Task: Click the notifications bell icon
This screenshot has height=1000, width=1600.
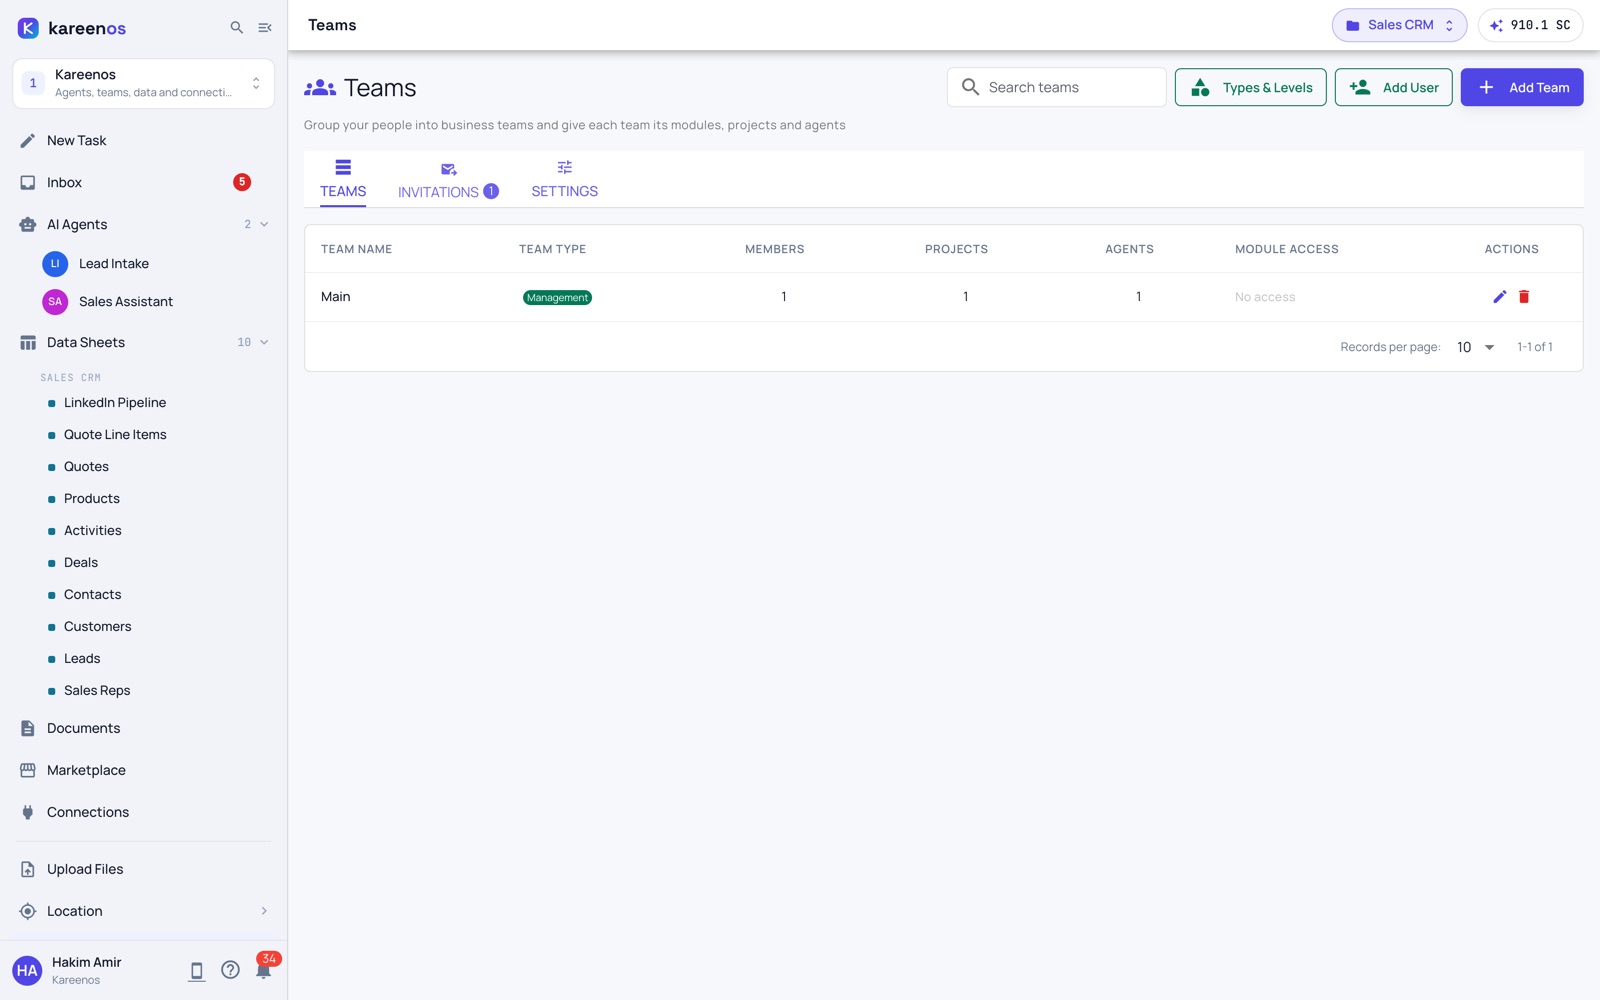Action: [264, 969]
